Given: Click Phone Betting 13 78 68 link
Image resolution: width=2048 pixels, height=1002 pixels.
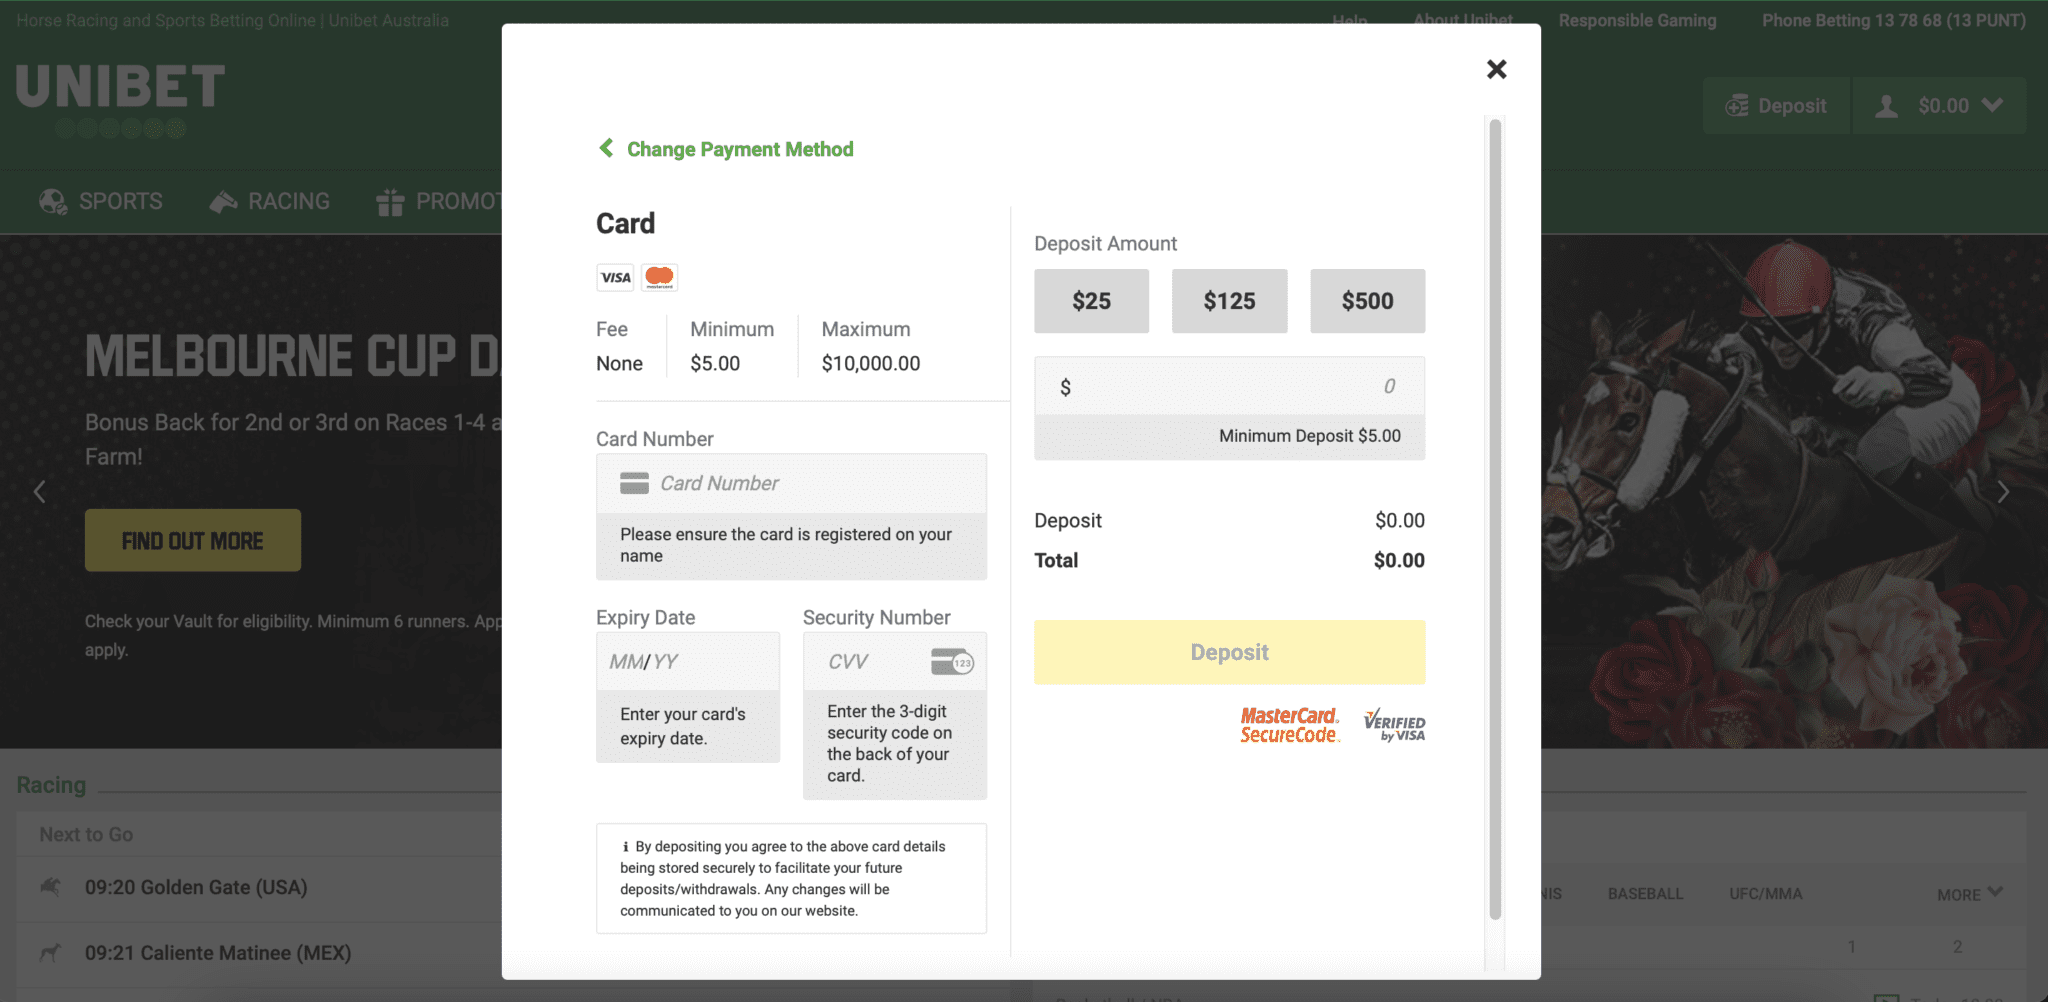Looking at the screenshot, I should [x=1894, y=20].
